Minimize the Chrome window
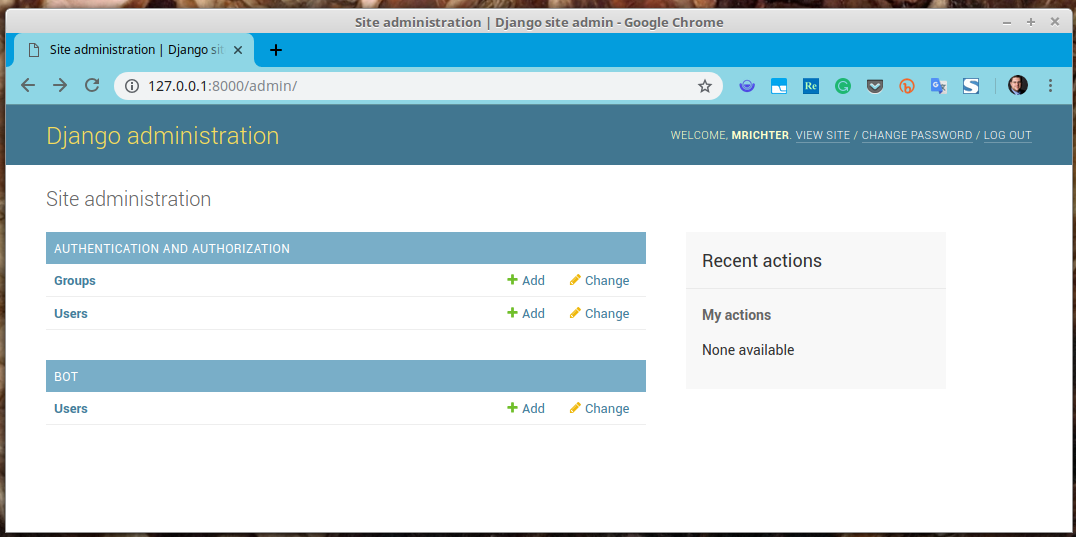This screenshot has width=1076, height=537. pos(1007,23)
